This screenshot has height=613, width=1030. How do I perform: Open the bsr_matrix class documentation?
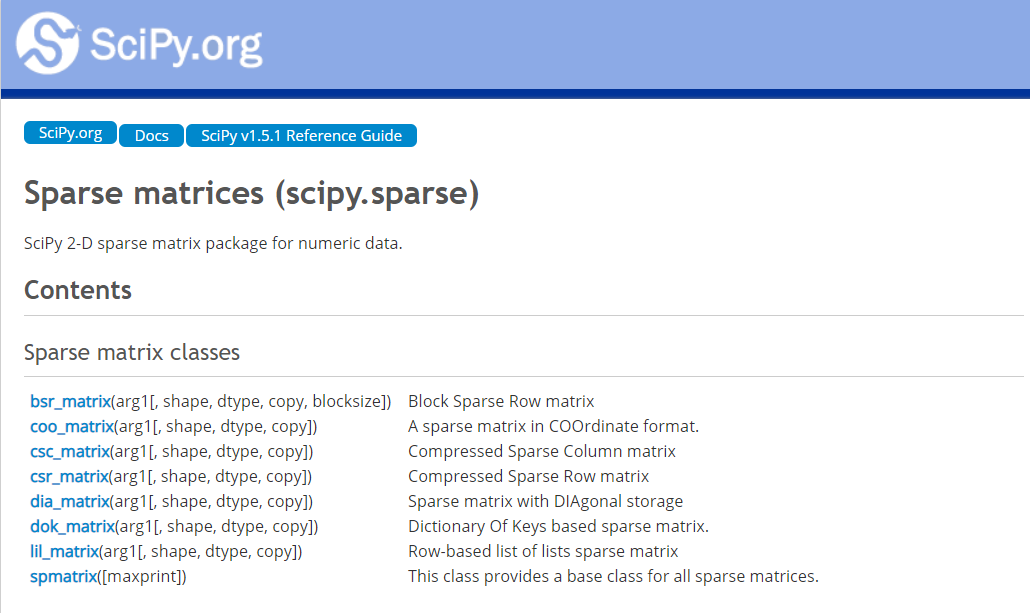pyautogui.click(x=69, y=400)
